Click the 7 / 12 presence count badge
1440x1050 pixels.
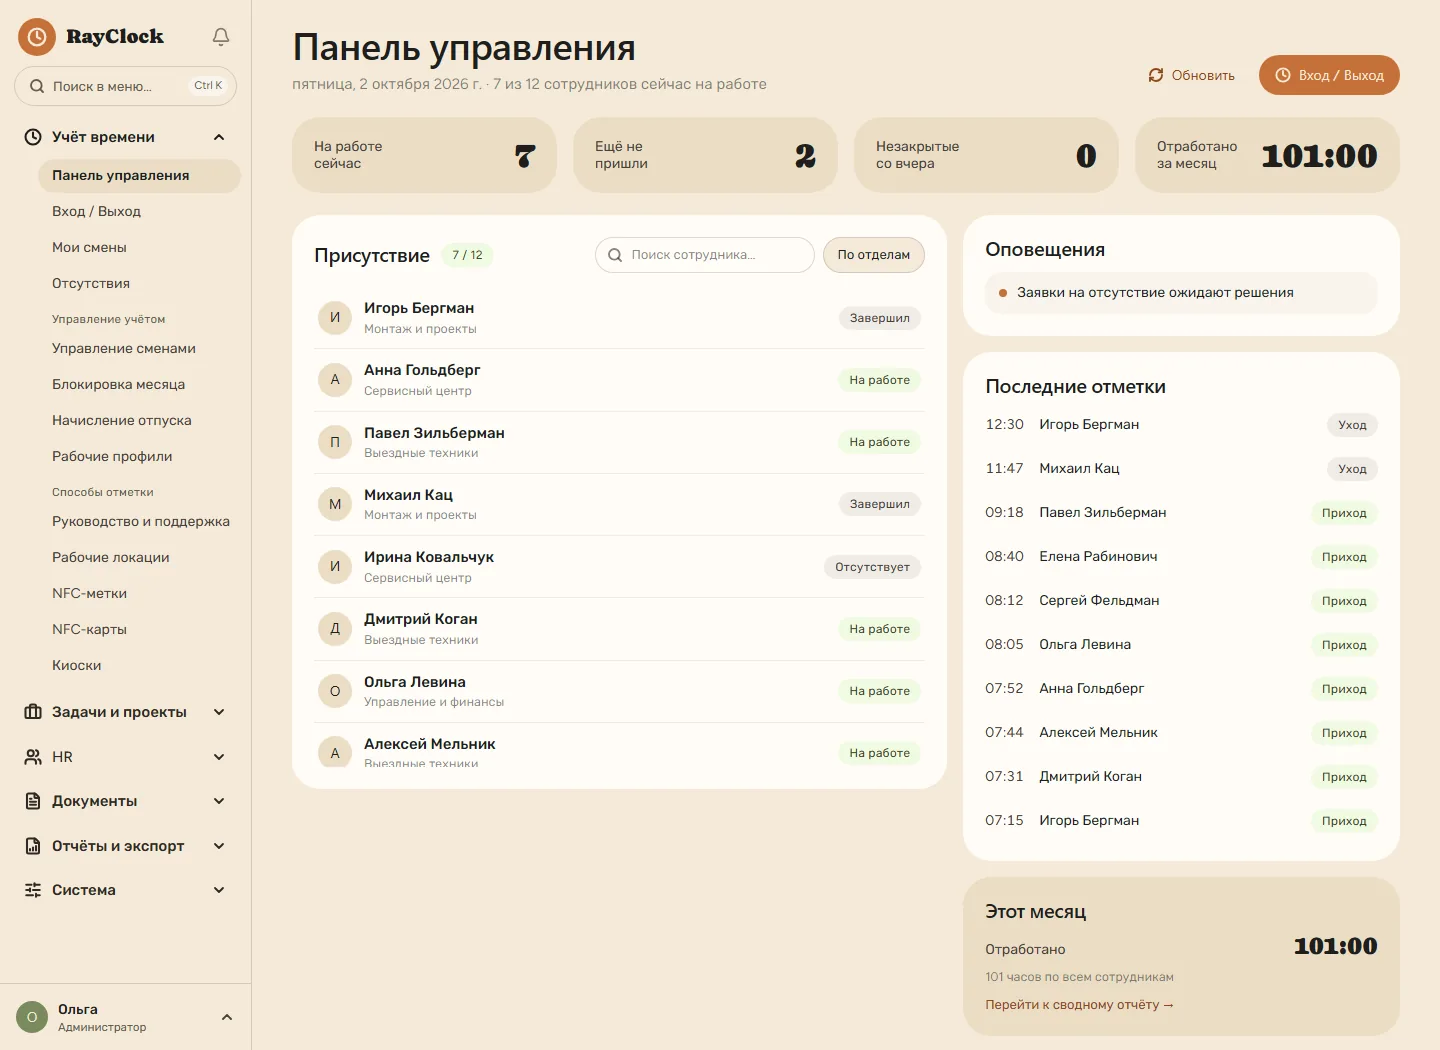point(467,255)
